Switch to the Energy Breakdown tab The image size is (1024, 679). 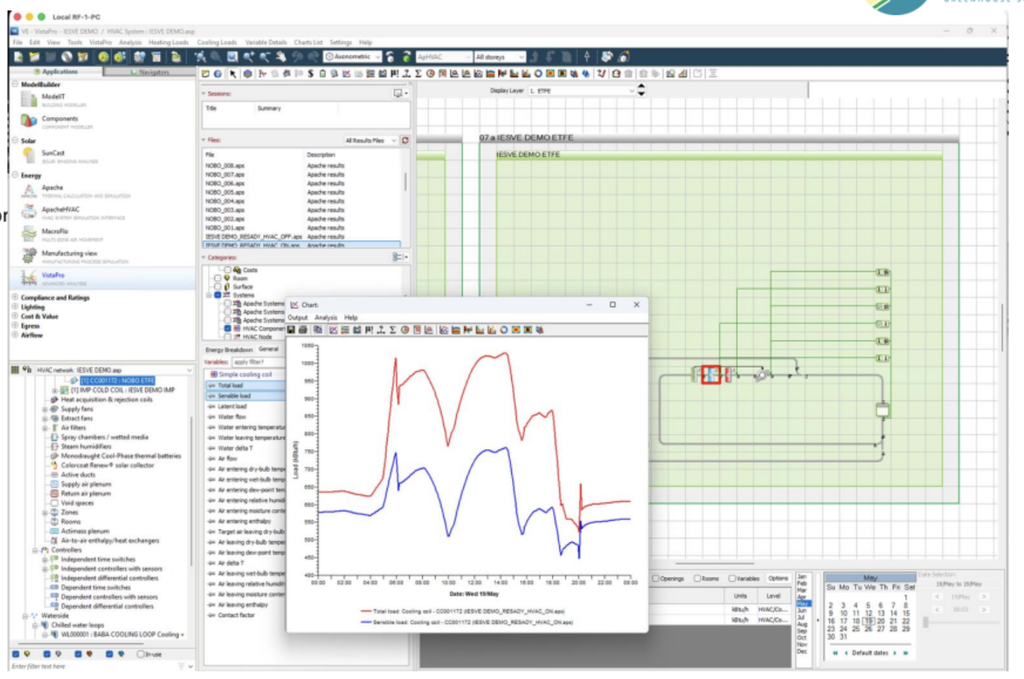click(229, 350)
